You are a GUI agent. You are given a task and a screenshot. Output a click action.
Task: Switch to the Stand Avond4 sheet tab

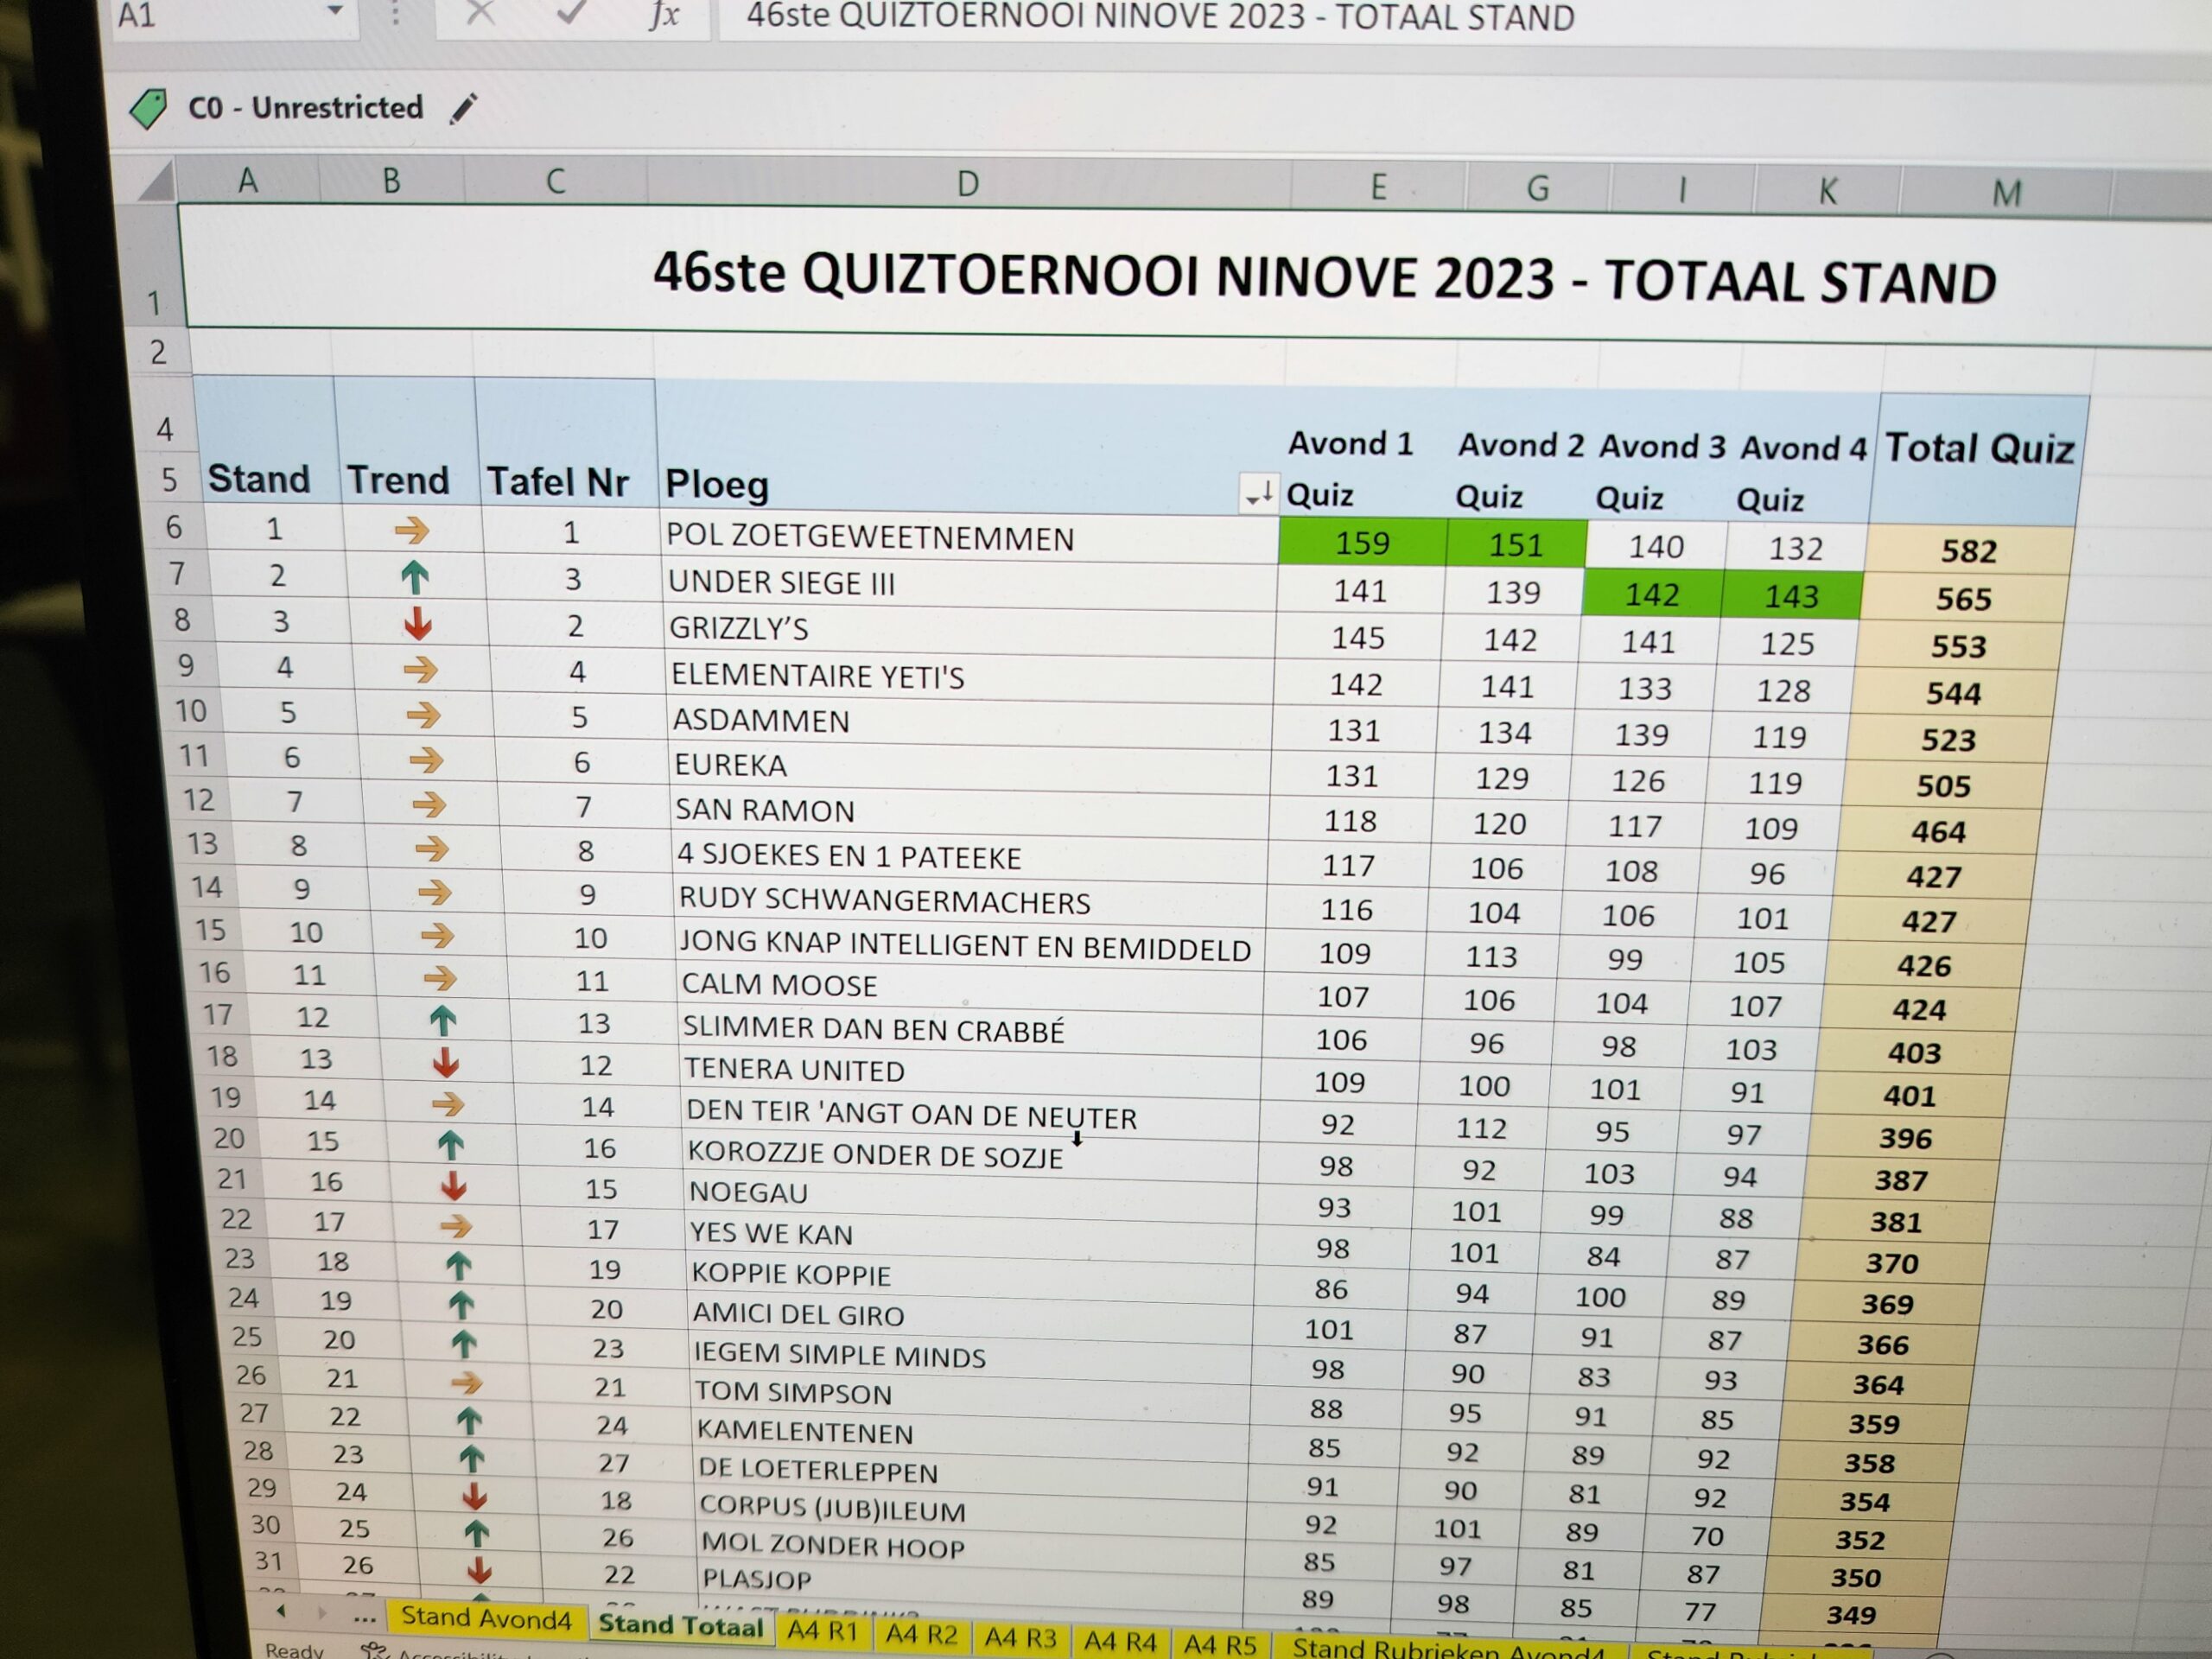[486, 1618]
